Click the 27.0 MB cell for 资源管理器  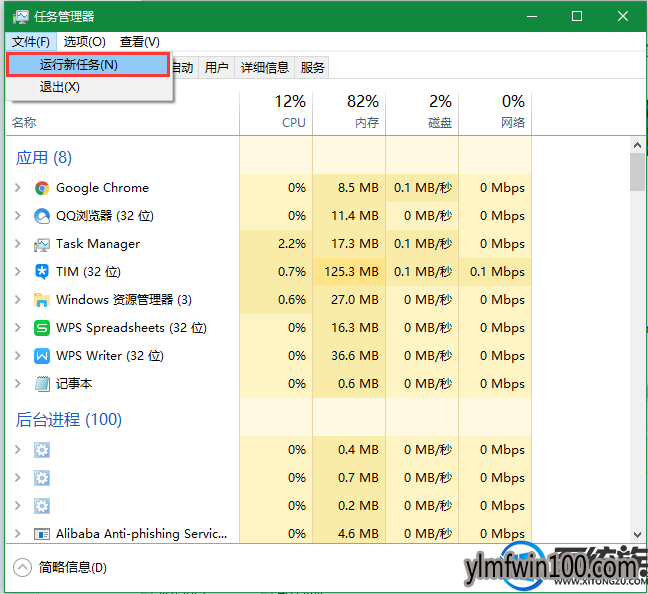349,299
